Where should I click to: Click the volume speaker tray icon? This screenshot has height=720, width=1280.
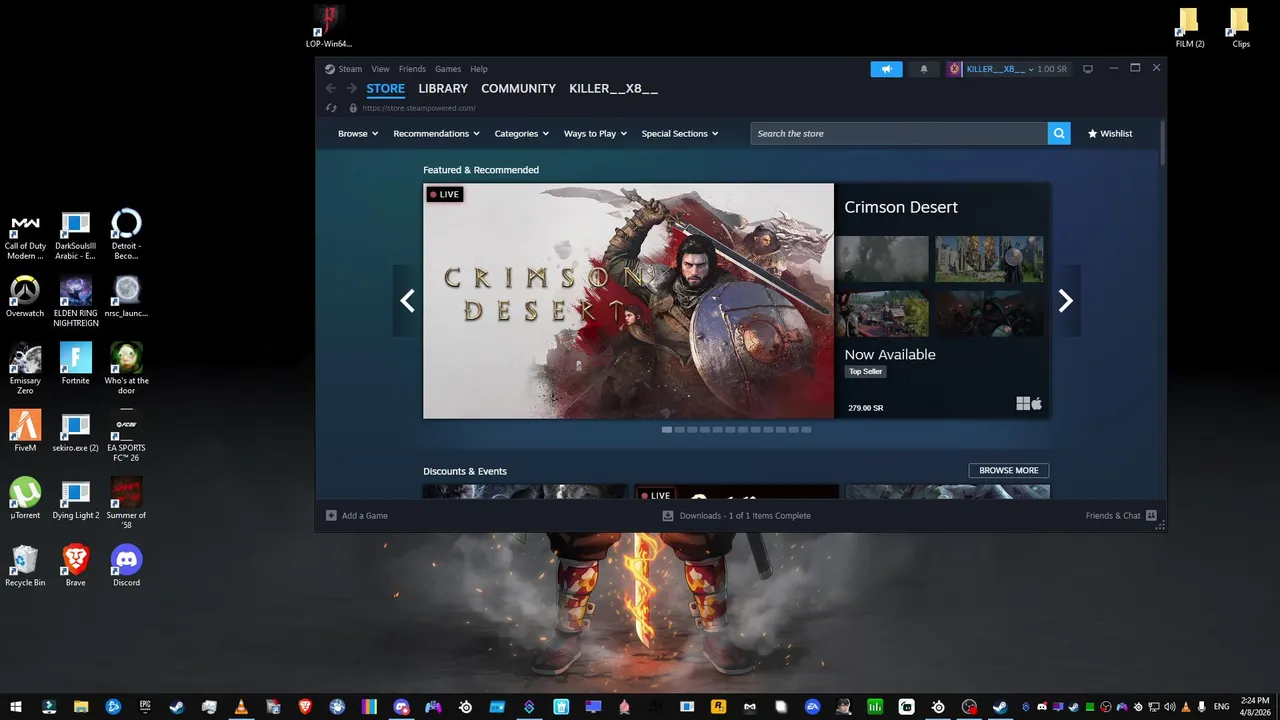(1170, 707)
